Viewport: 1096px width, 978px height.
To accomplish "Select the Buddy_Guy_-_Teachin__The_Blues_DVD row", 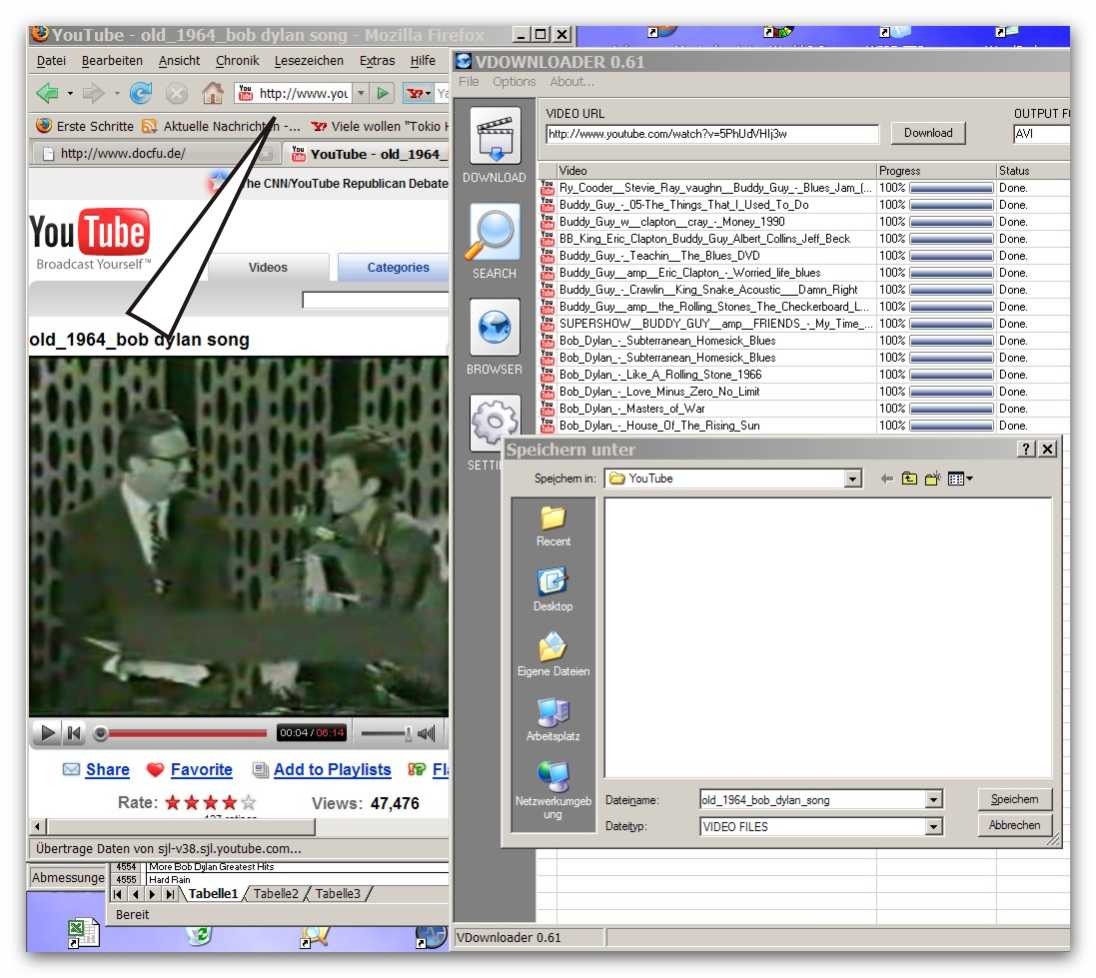I will pyautogui.click(x=804, y=256).
